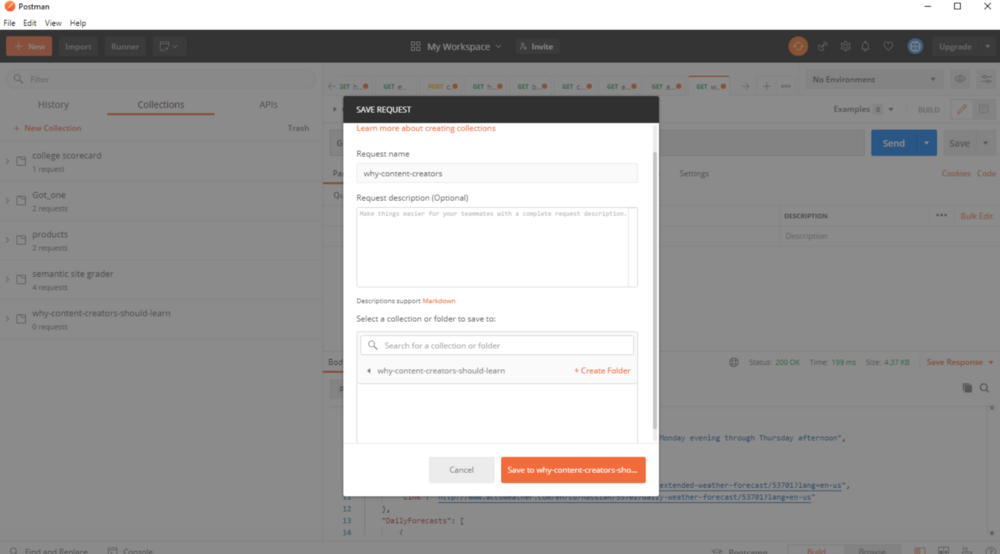Image resolution: width=1000 pixels, height=554 pixels.
Task: Open the My Workspace dropdown
Action: point(464,47)
